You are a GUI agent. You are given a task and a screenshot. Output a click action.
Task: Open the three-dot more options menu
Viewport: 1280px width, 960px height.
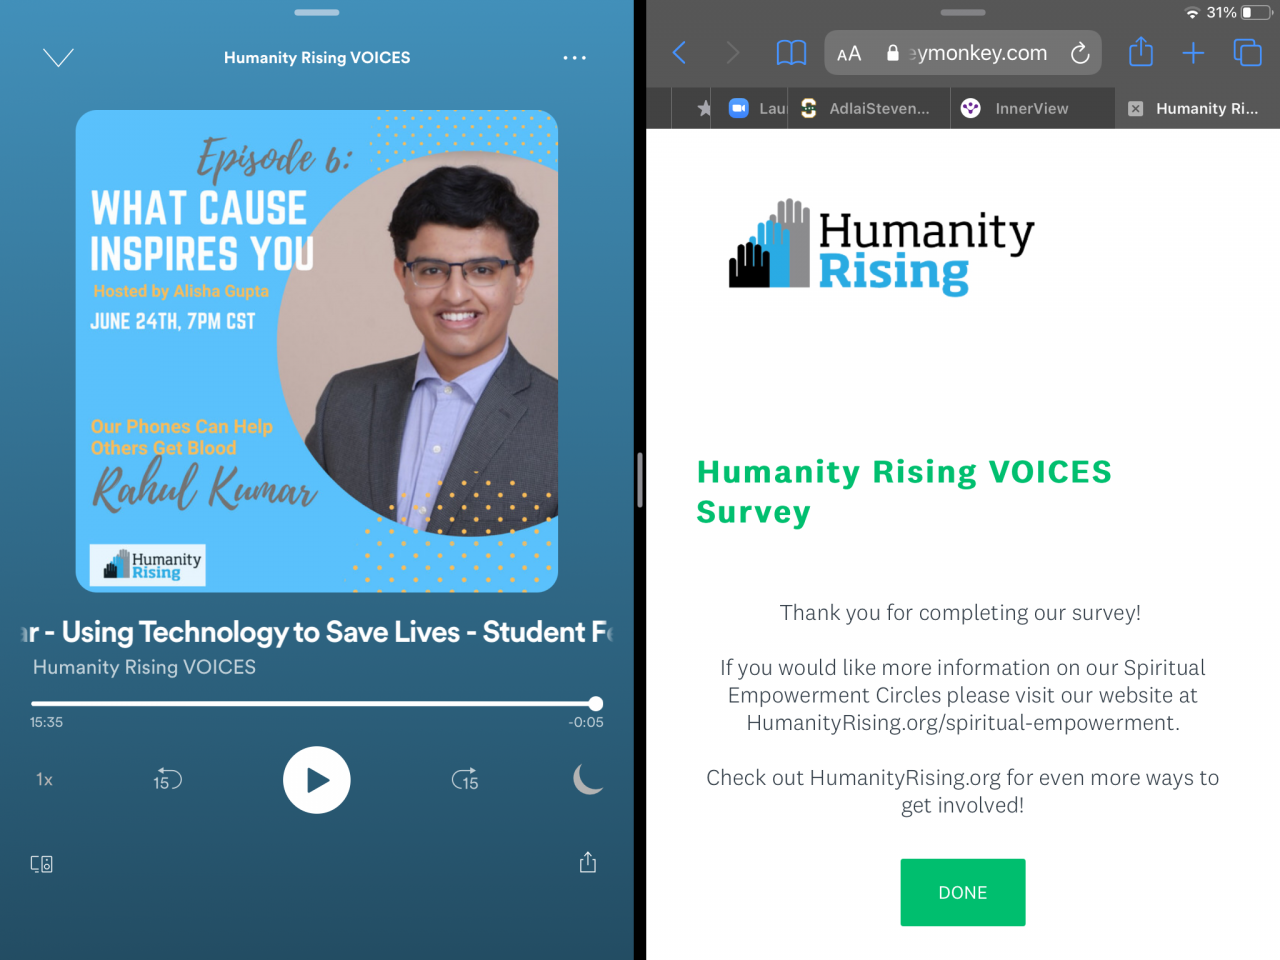[574, 58]
